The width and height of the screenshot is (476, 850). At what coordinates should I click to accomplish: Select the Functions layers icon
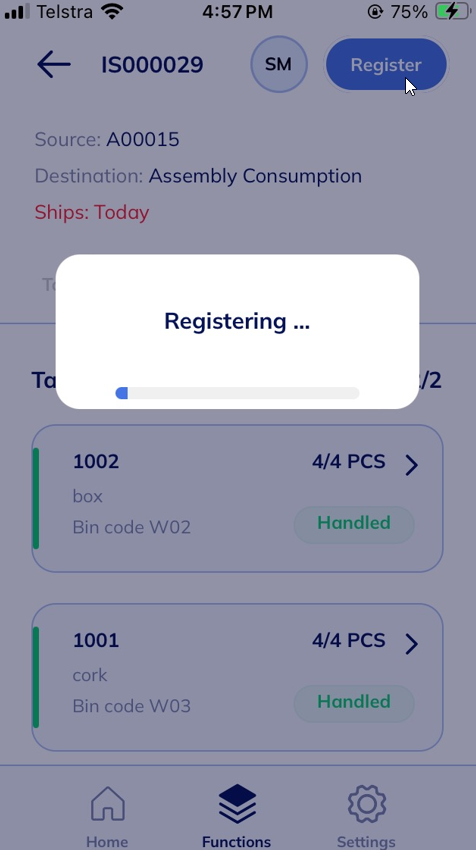tap(237, 804)
